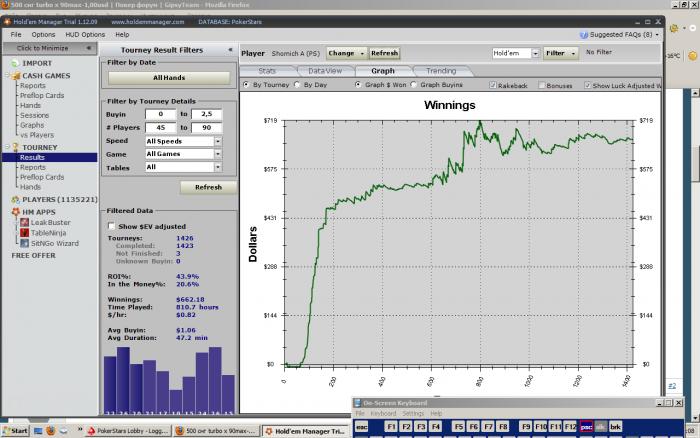Click the All Hands date filter button
Viewport: 700px width, 438px height.
click(x=168, y=77)
